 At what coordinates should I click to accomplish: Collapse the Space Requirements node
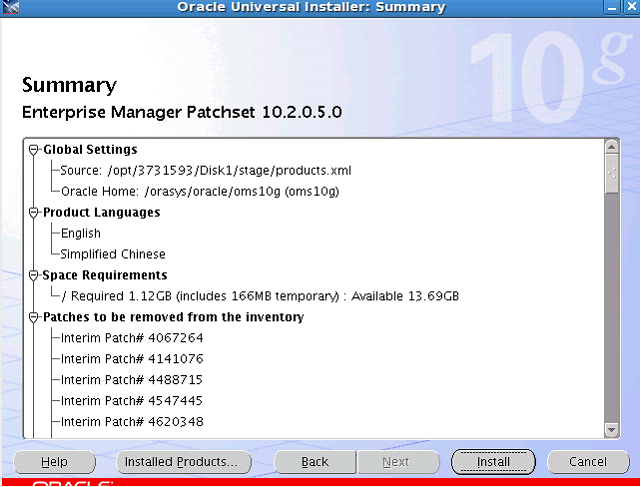(34, 276)
